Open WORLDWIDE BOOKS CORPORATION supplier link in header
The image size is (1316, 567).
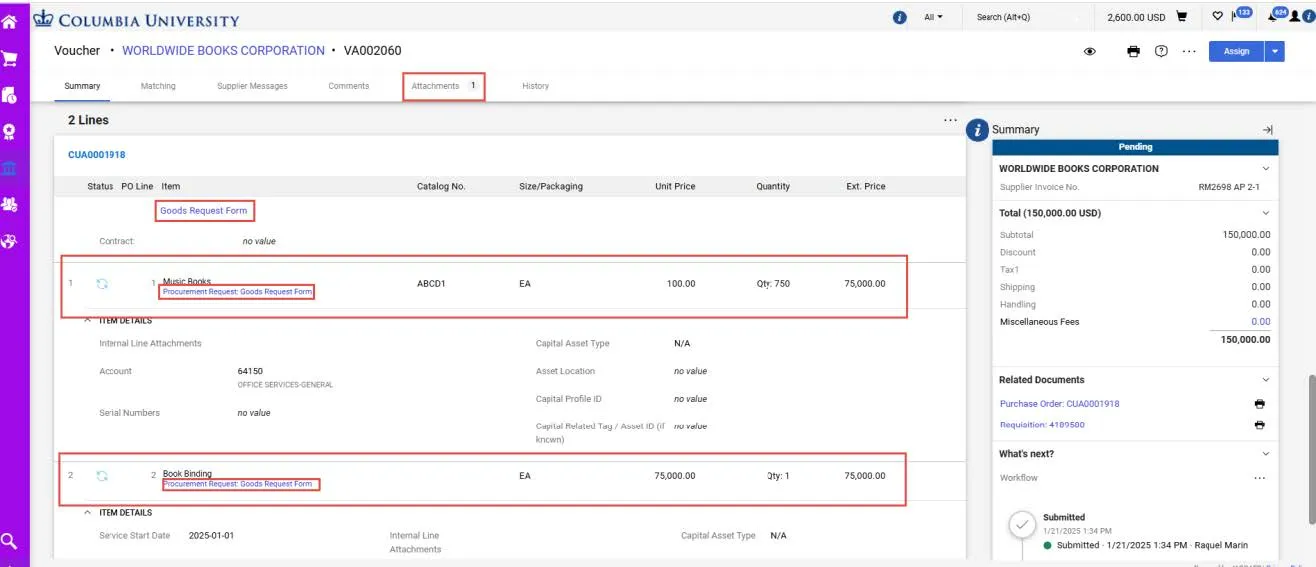pyautogui.click(x=223, y=51)
